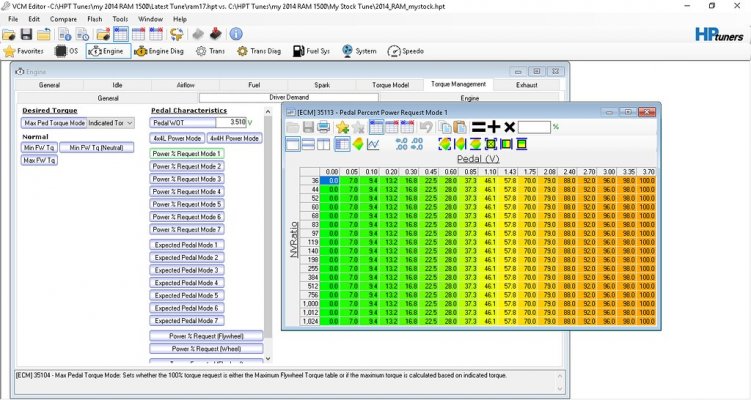Click Max FW Tq button
The height and width of the screenshot is (400, 751).
coord(39,160)
